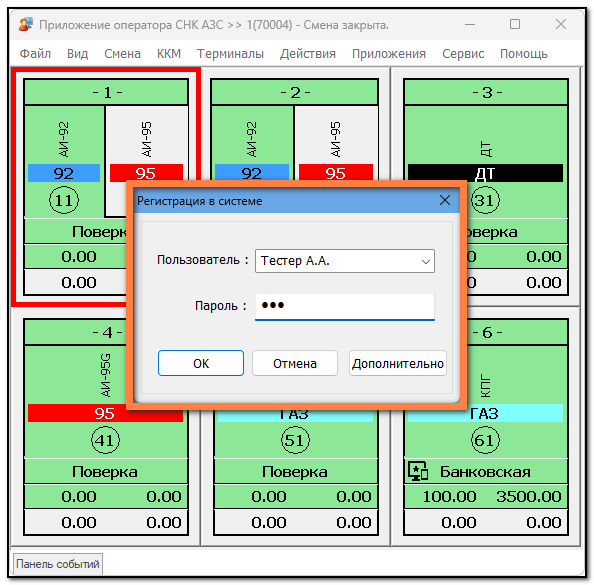The image size is (594, 585).
Task: Click the Дополнительно button
Action: (398, 363)
